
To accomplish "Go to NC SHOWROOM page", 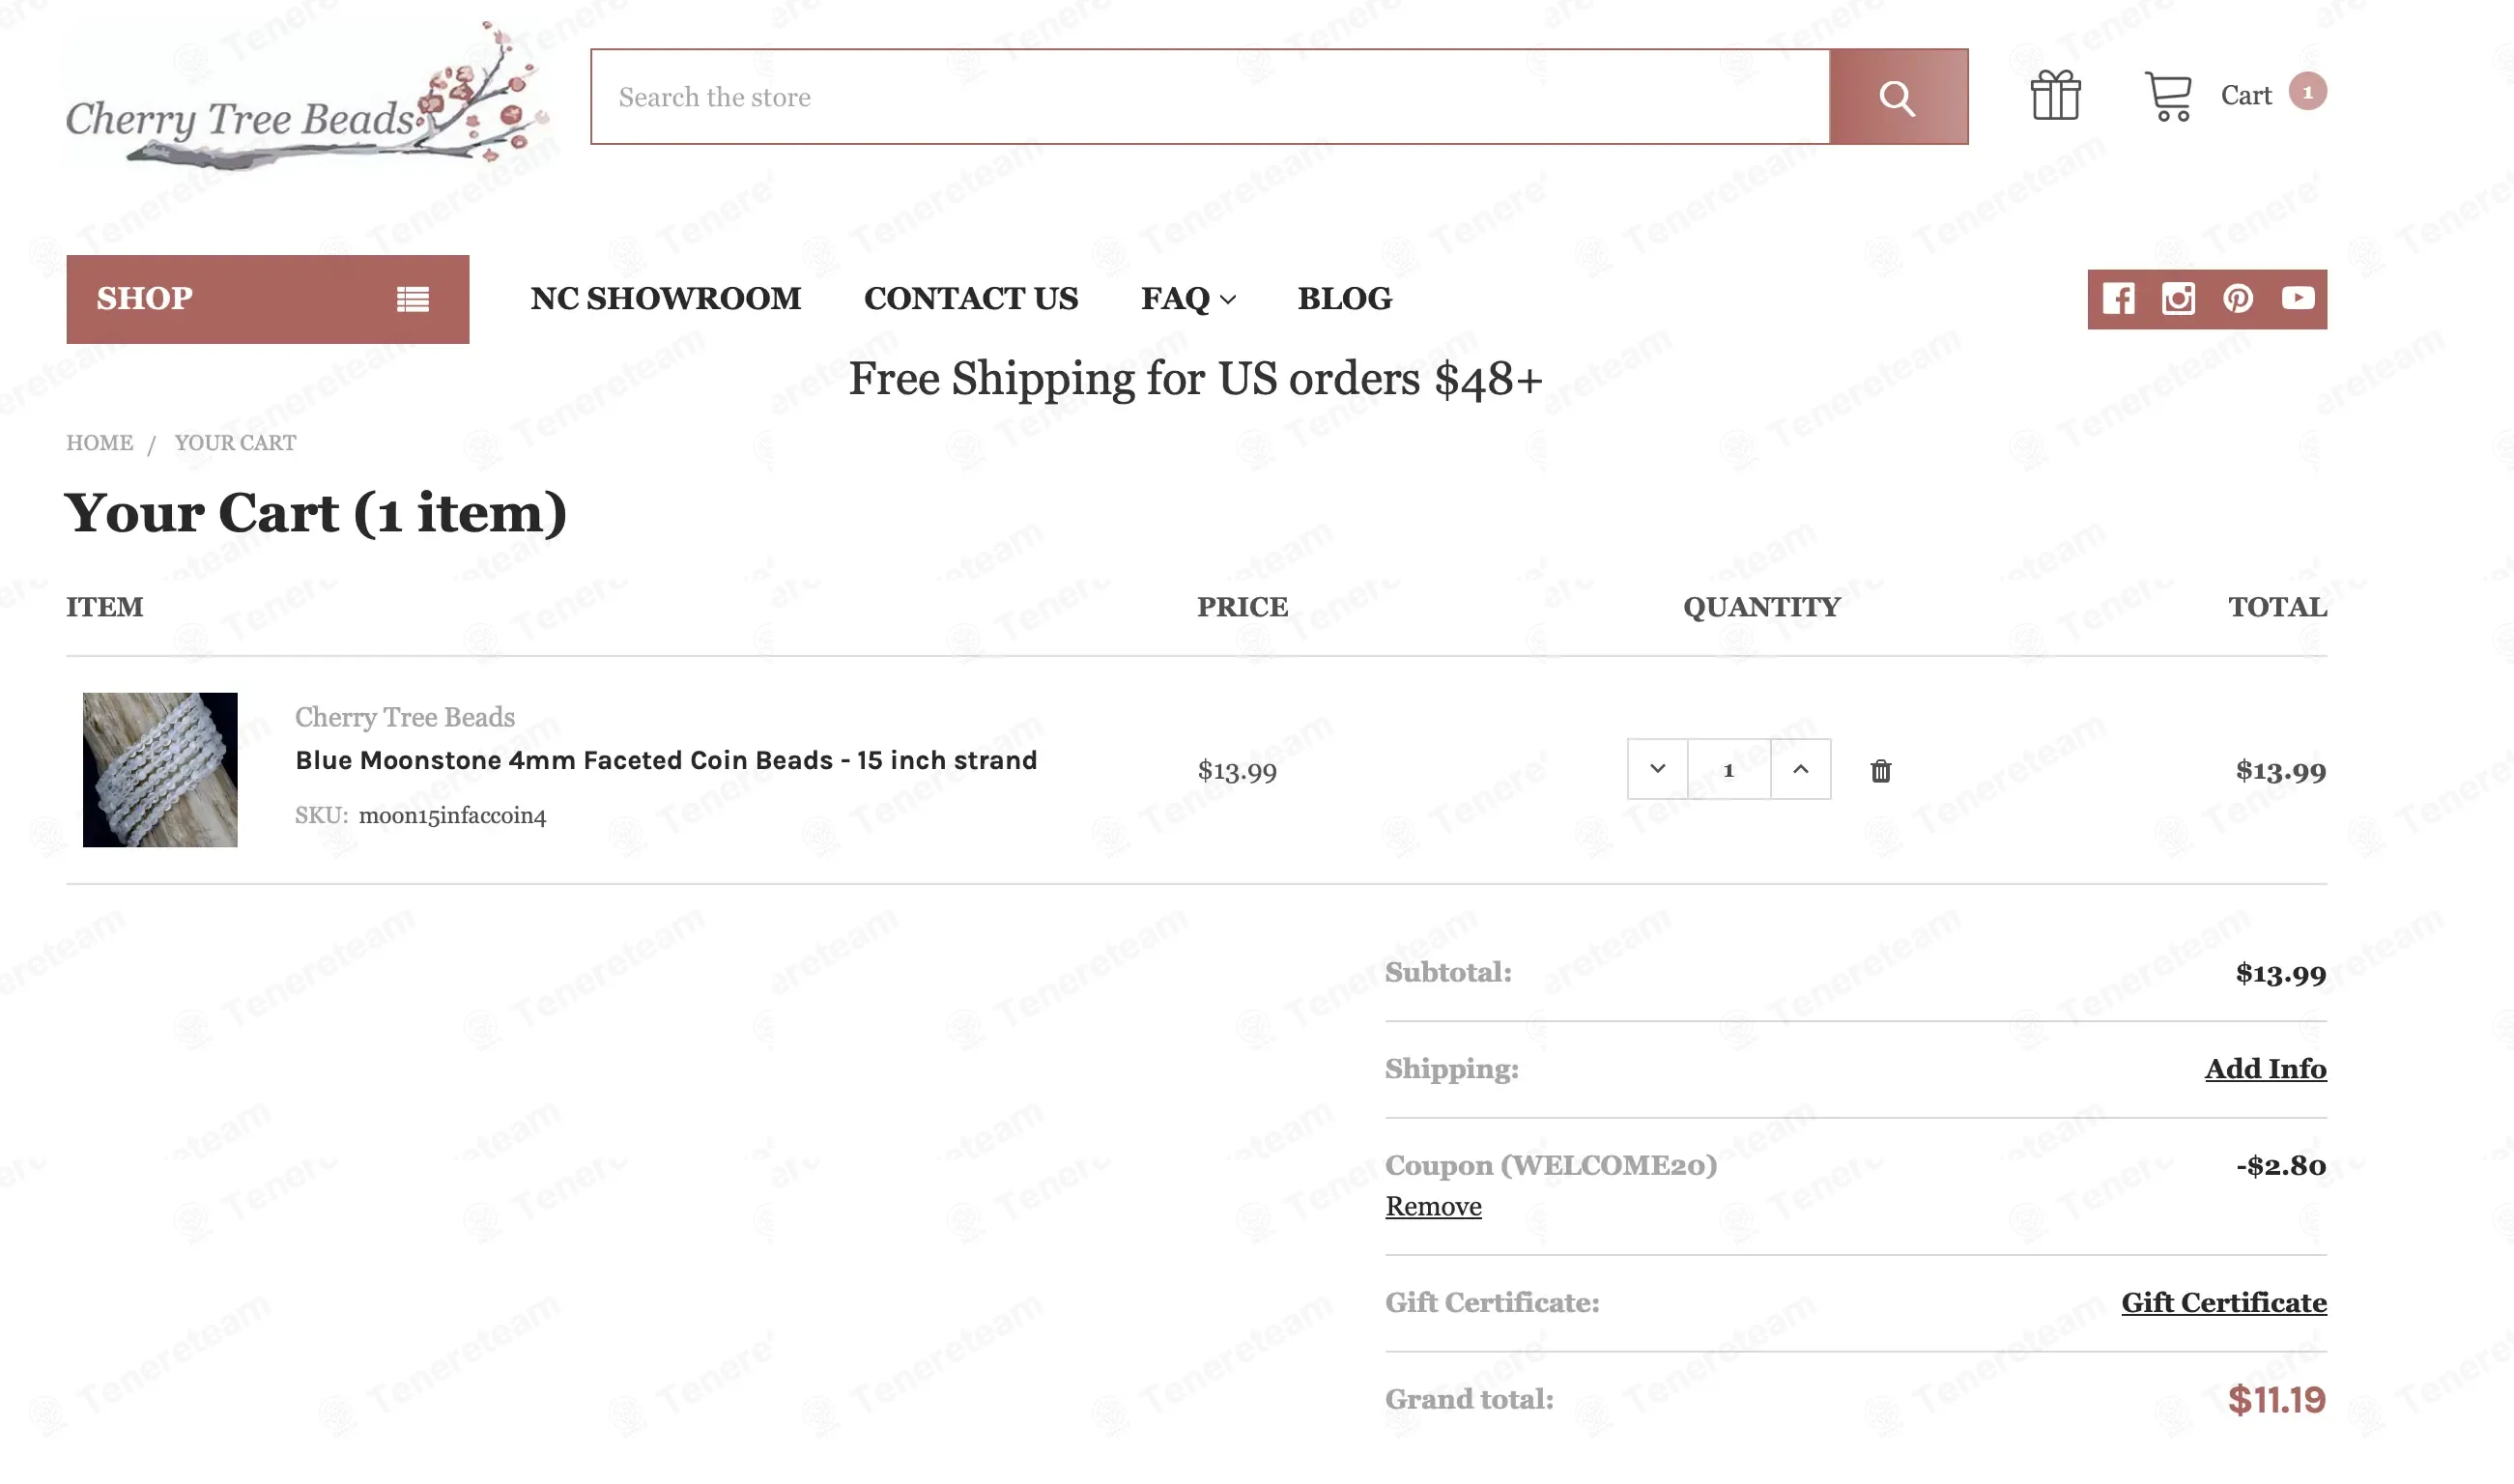I will 666,299.
